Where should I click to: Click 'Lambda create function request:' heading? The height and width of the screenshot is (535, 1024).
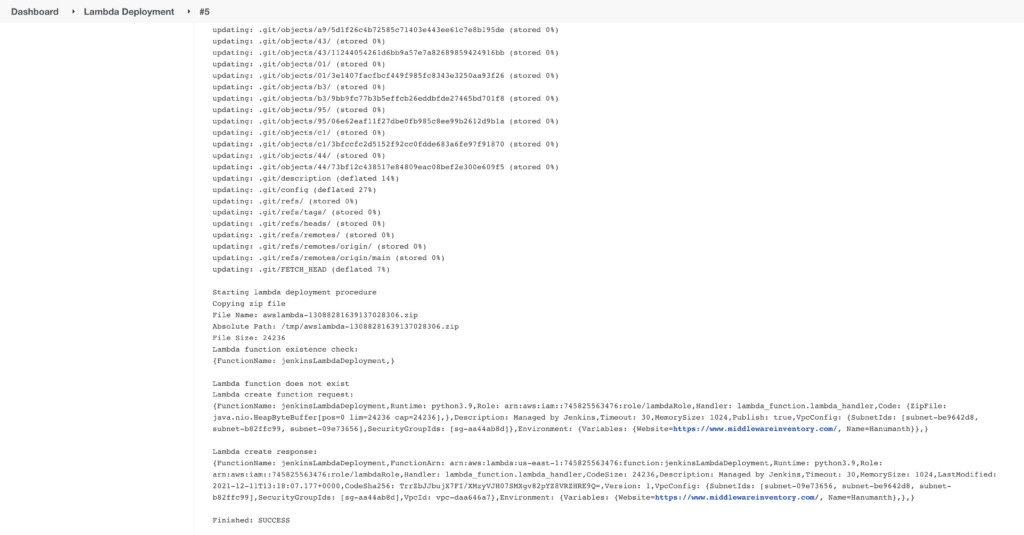(x=279, y=394)
